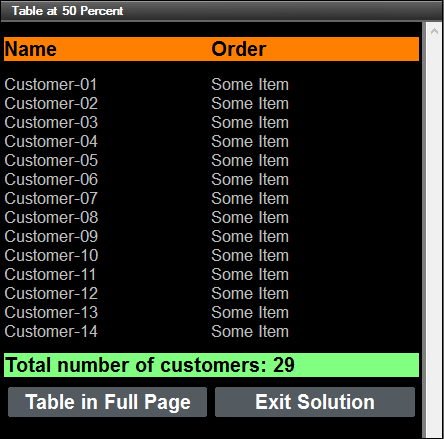
Task: Click the scrollbar up arrow
Action: (x=434, y=31)
